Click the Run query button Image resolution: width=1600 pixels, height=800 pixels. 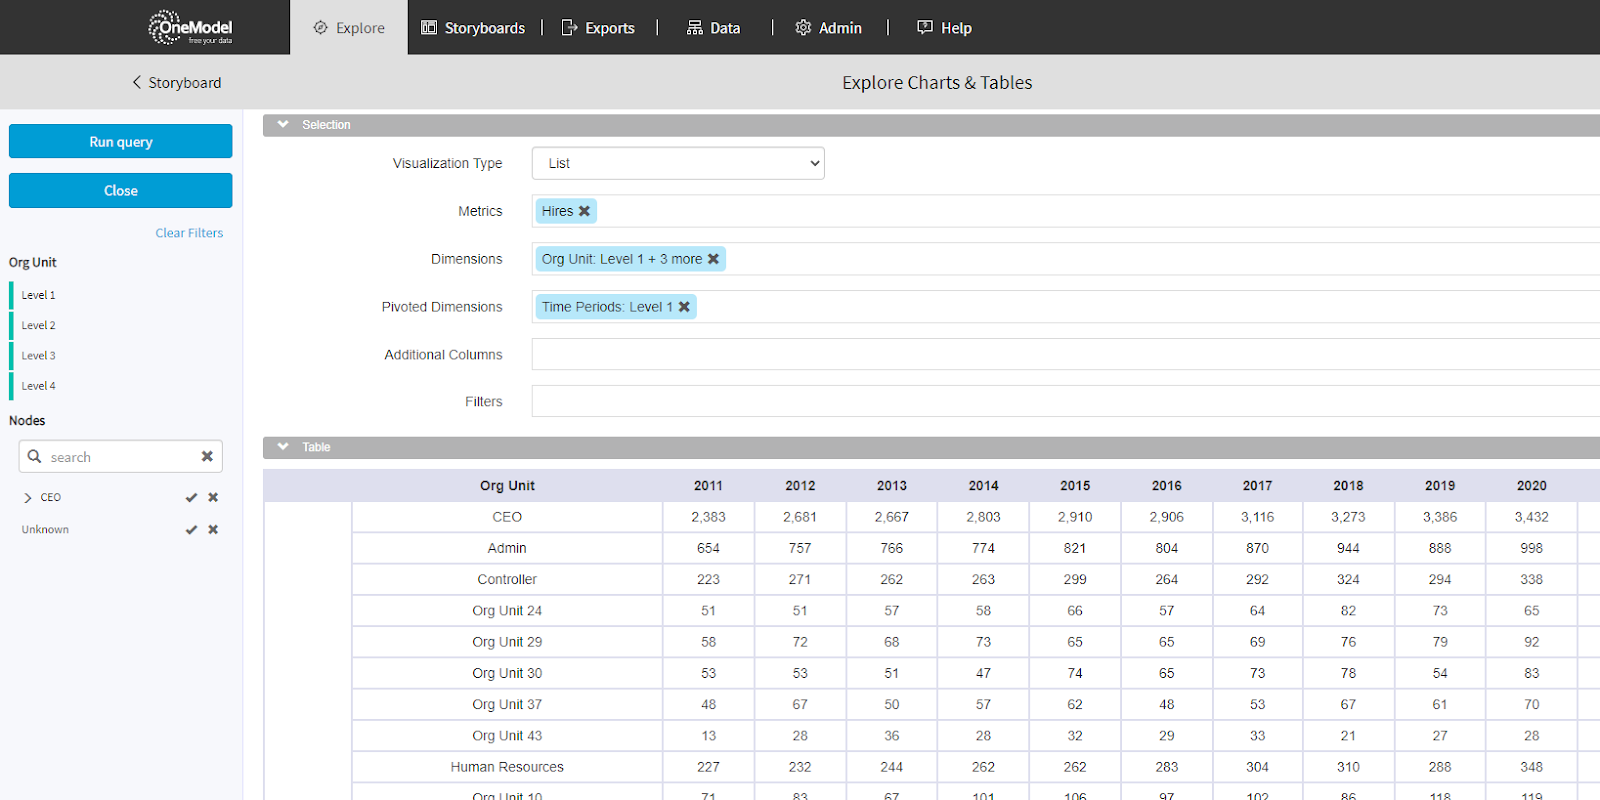tap(121, 141)
